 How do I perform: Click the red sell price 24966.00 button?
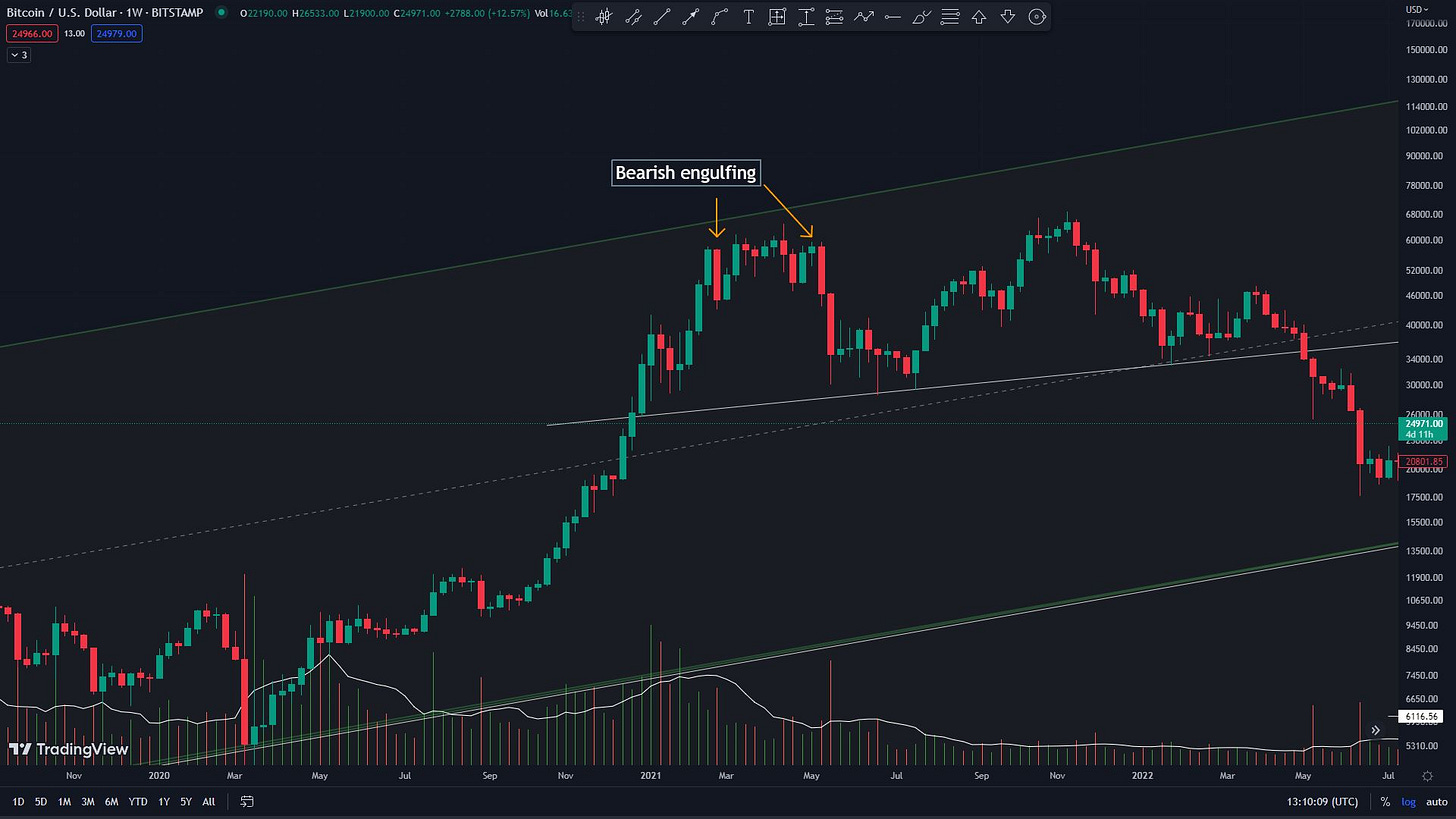point(31,34)
